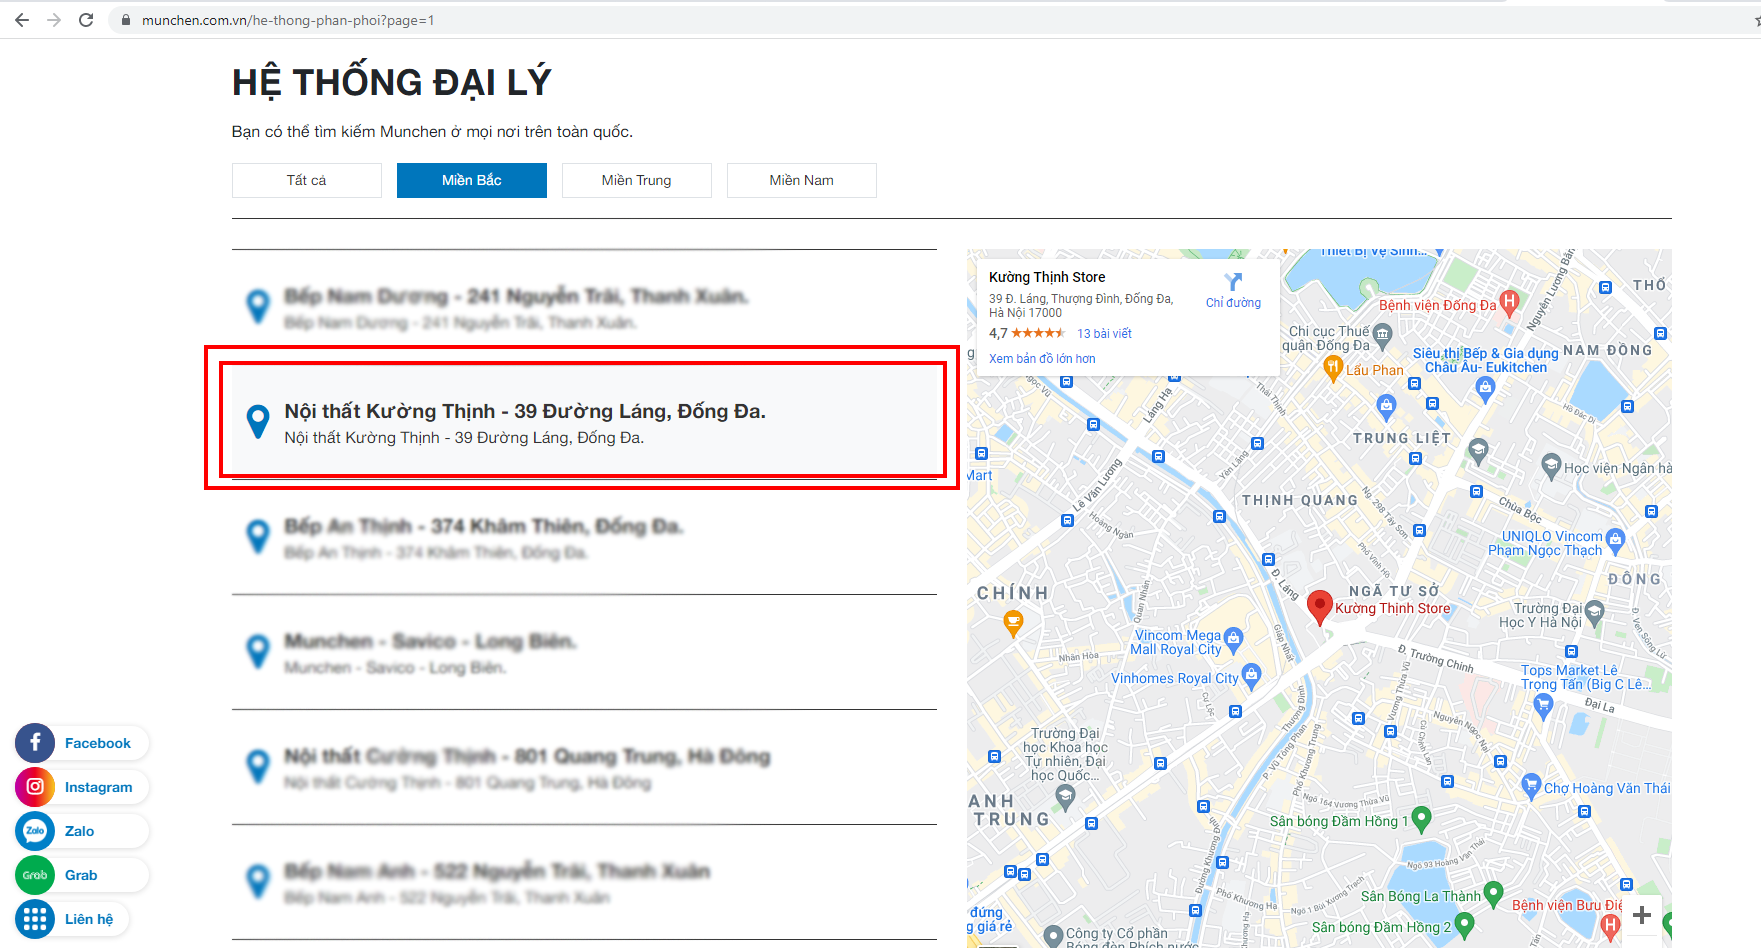The image size is (1761, 948).
Task: Zoom in the map with the plus button
Action: click(1642, 914)
